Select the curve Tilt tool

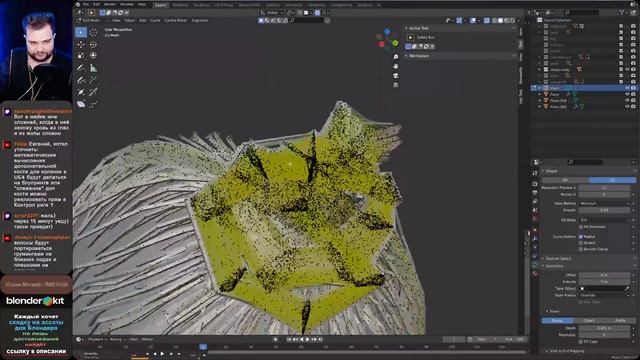click(93, 92)
